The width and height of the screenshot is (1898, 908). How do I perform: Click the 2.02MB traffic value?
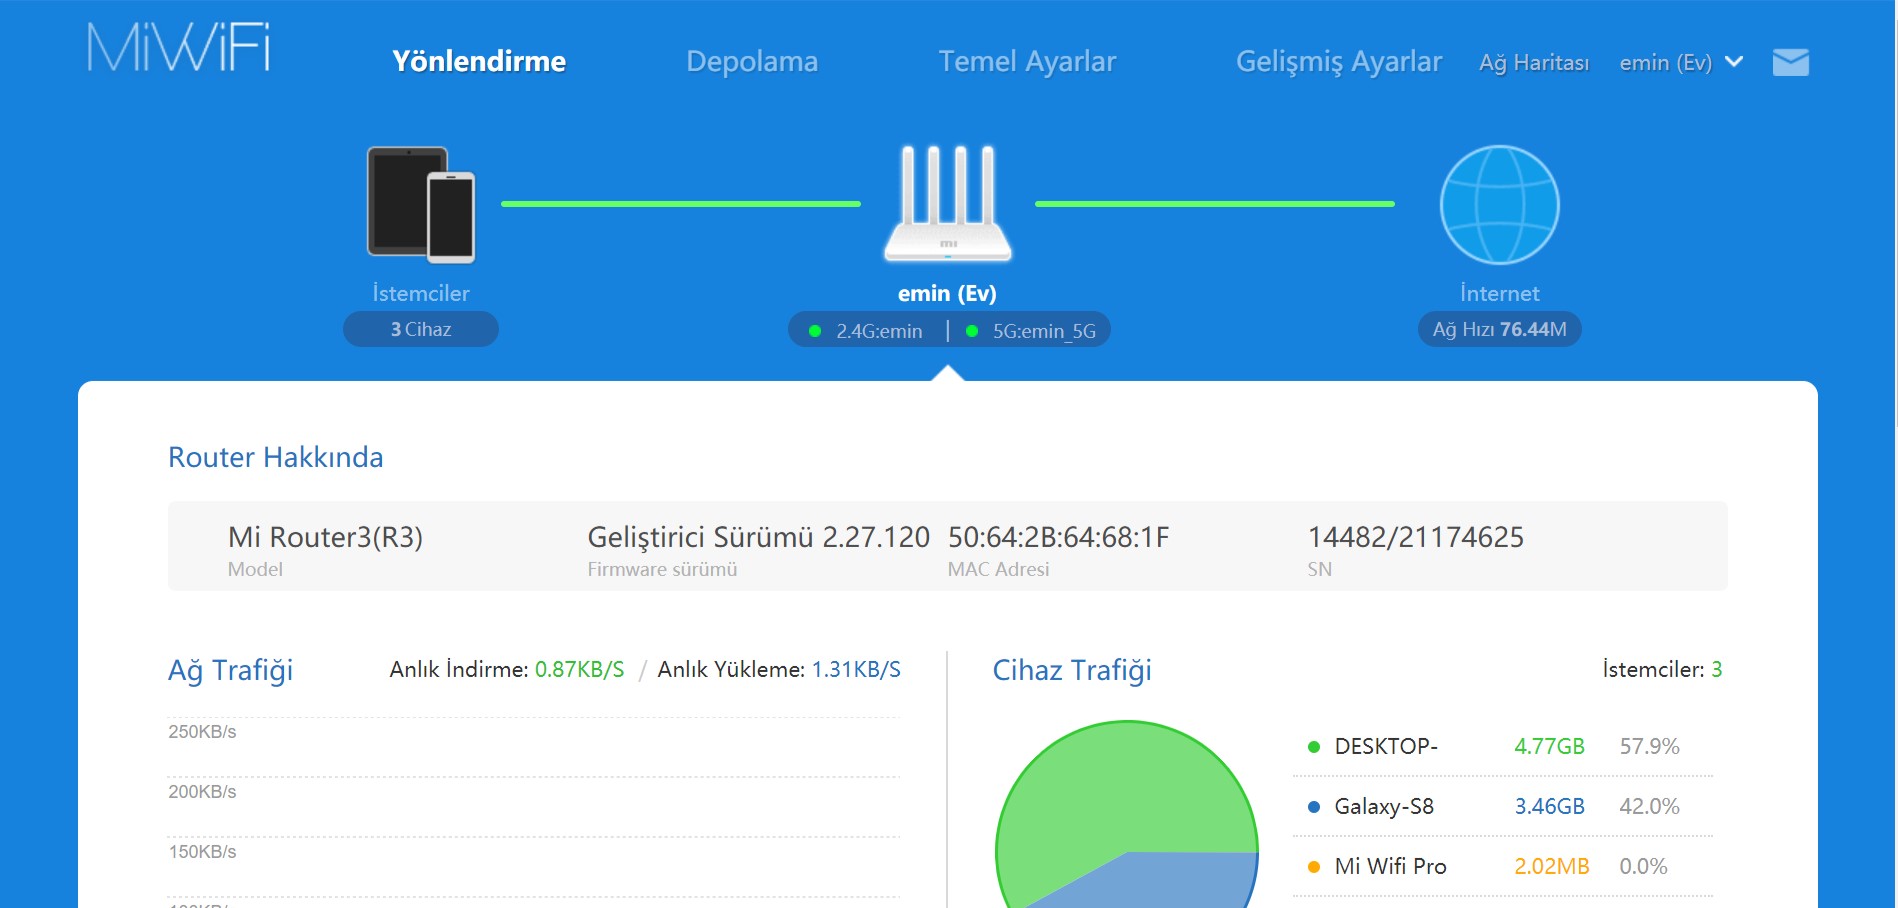(1552, 866)
